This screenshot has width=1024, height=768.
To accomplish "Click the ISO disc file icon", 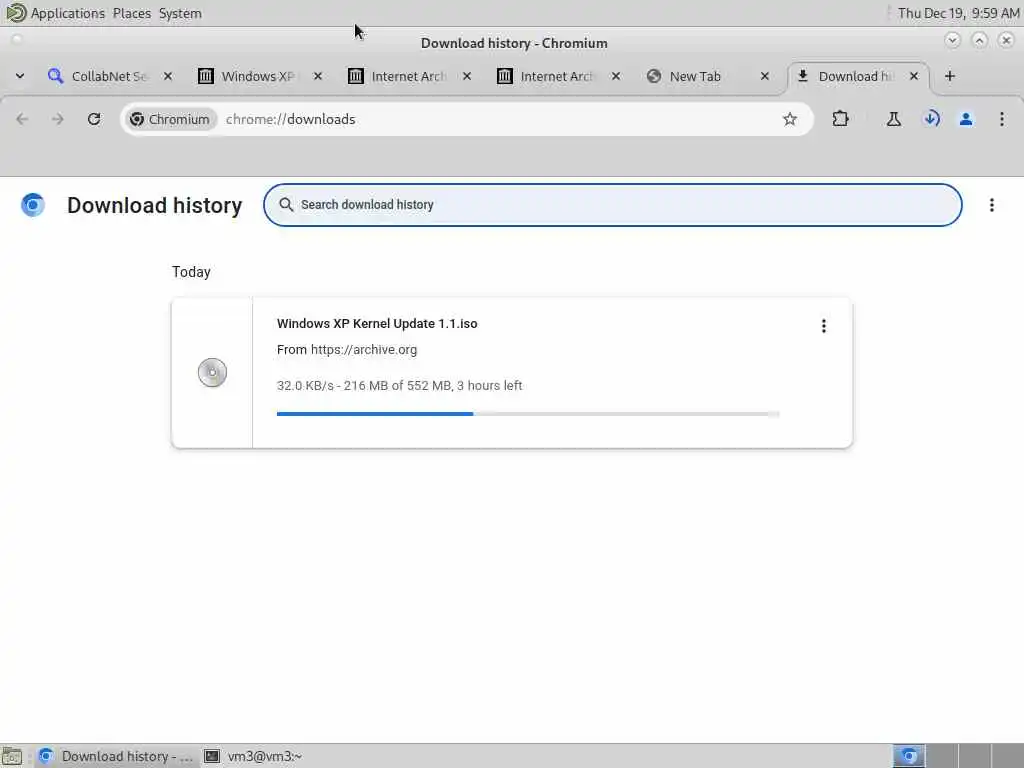I will 212,372.
